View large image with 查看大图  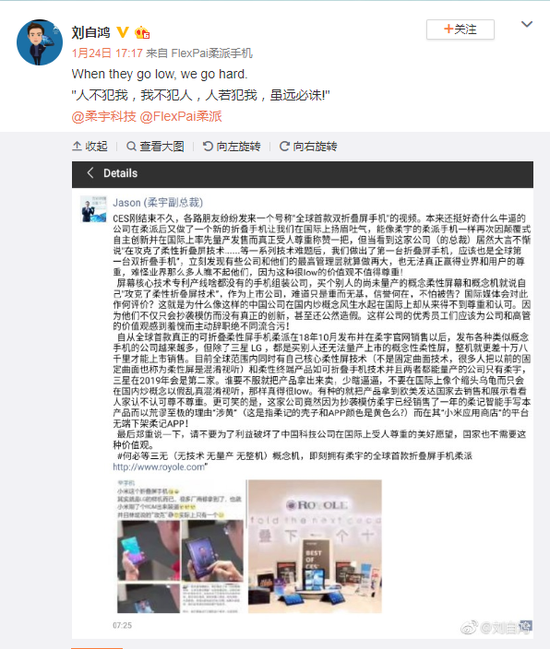(155, 146)
